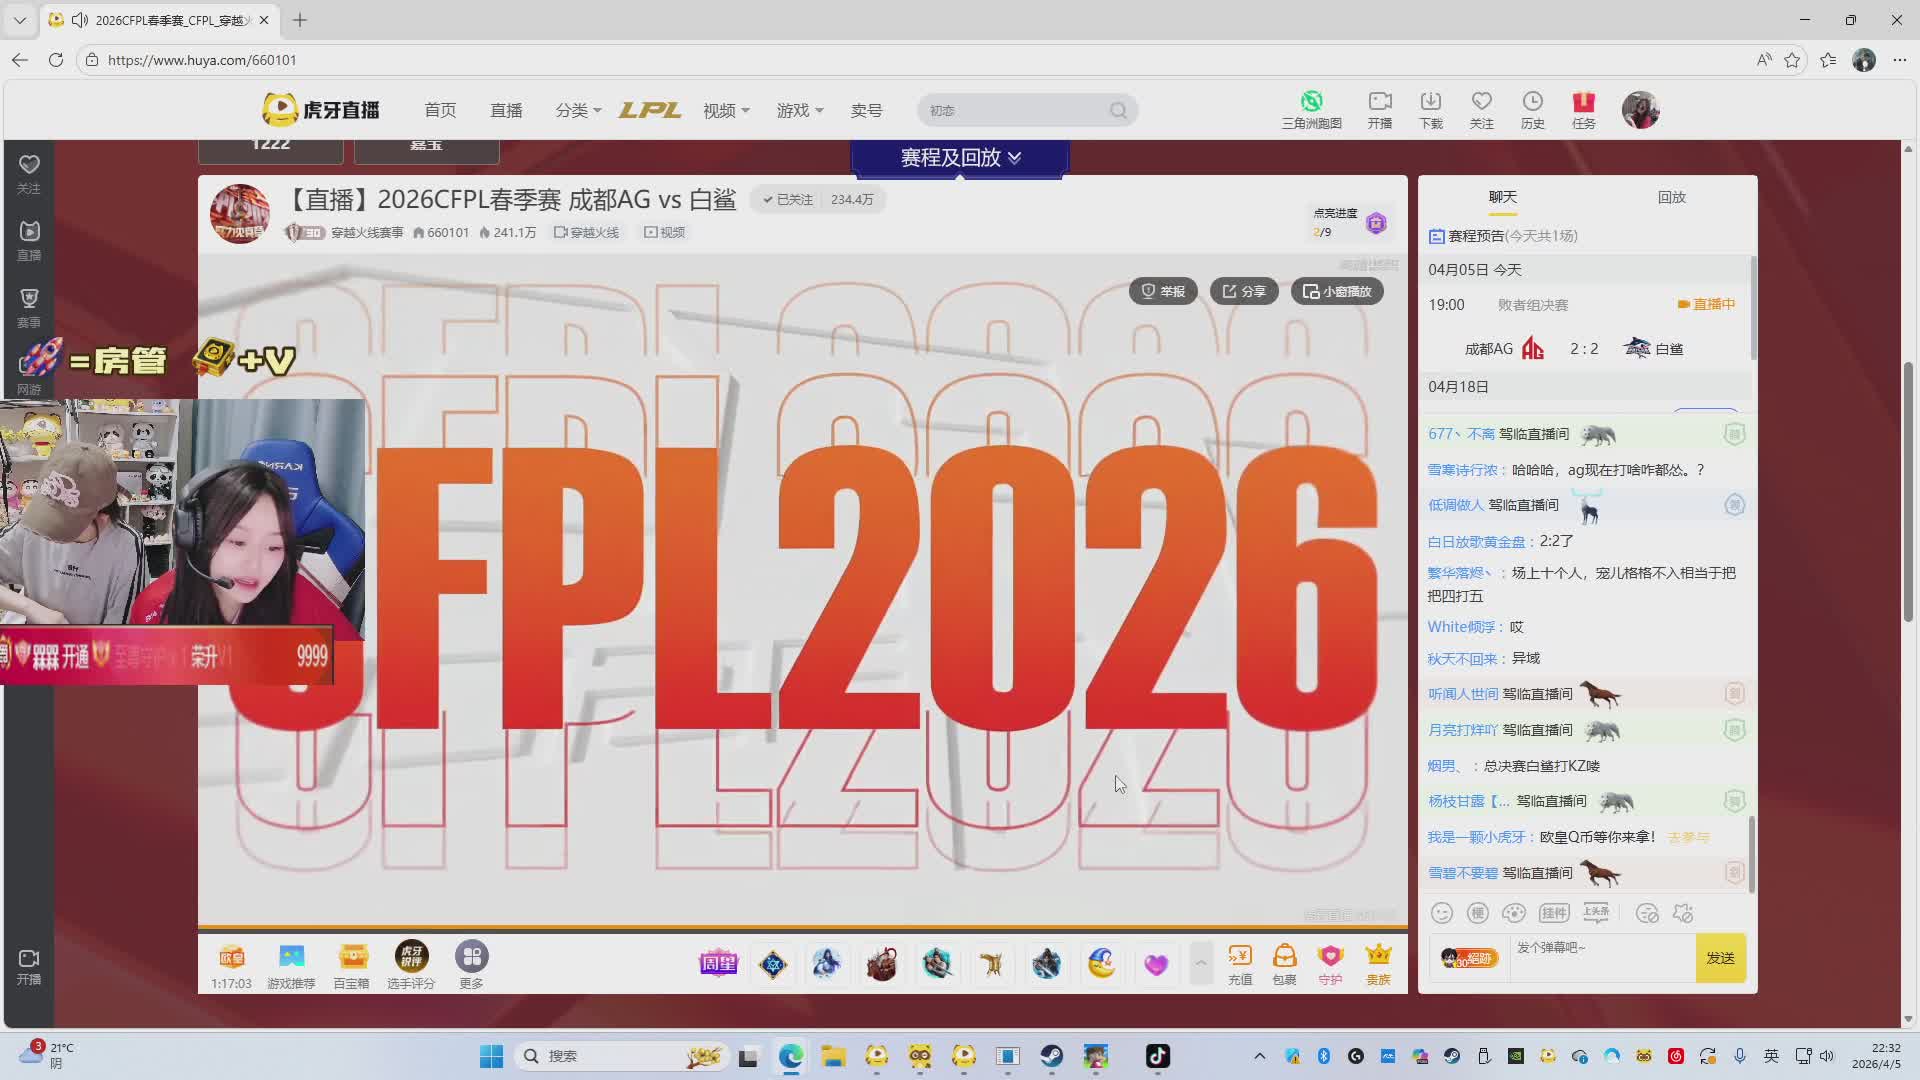Toggle the 已关注 follow status button
The image size is (1920, 1080).
tap(788, 200)
